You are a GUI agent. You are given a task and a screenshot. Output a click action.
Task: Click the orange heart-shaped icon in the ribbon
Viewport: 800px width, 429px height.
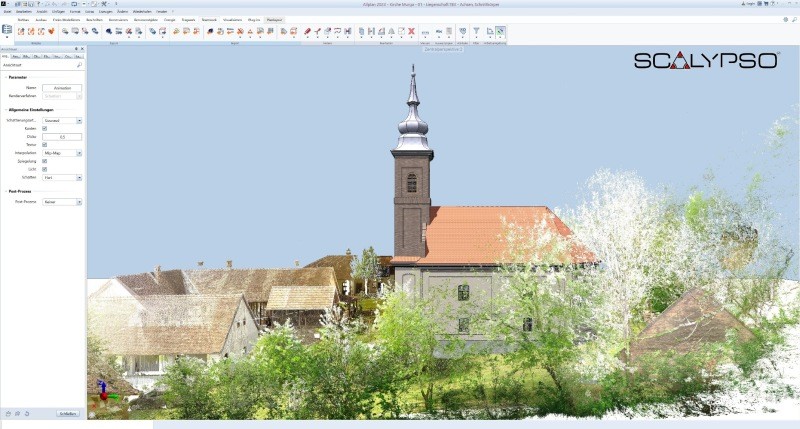pyautogui.click(x=51, y=32)
